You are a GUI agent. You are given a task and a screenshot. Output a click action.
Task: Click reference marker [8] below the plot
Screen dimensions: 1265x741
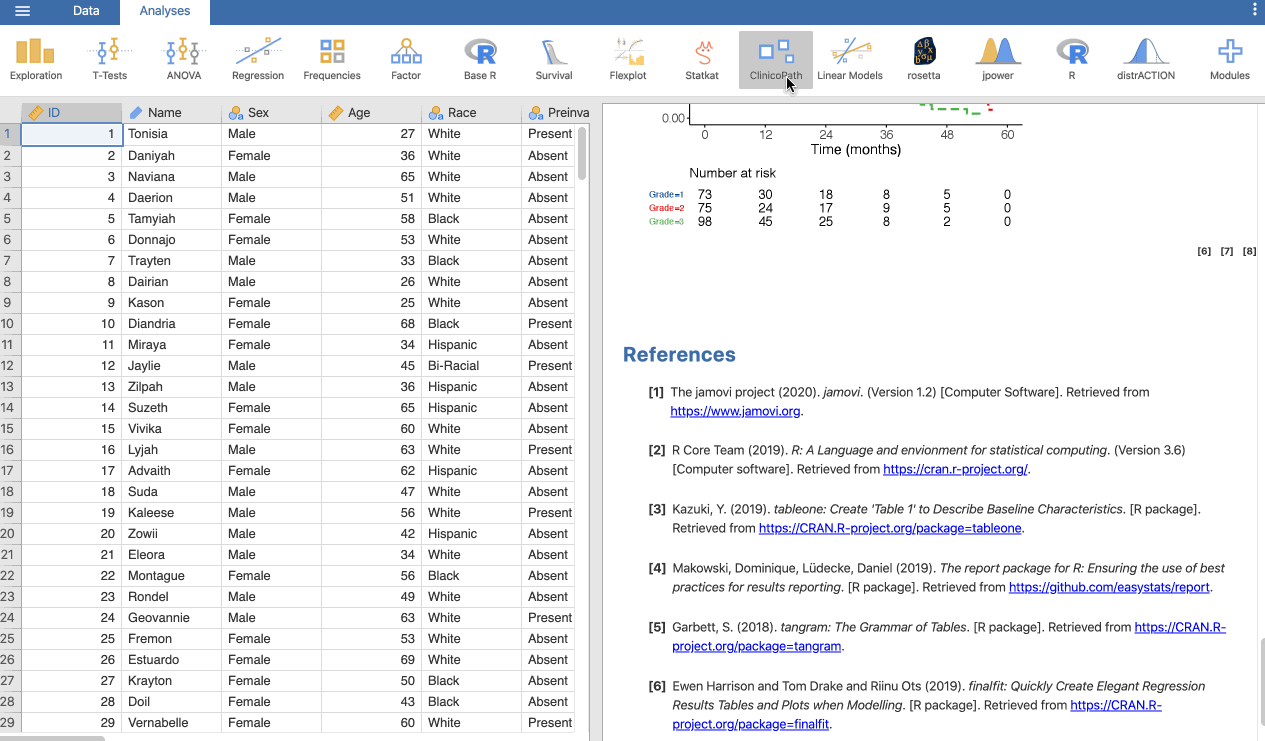(x=1249, y=251)
